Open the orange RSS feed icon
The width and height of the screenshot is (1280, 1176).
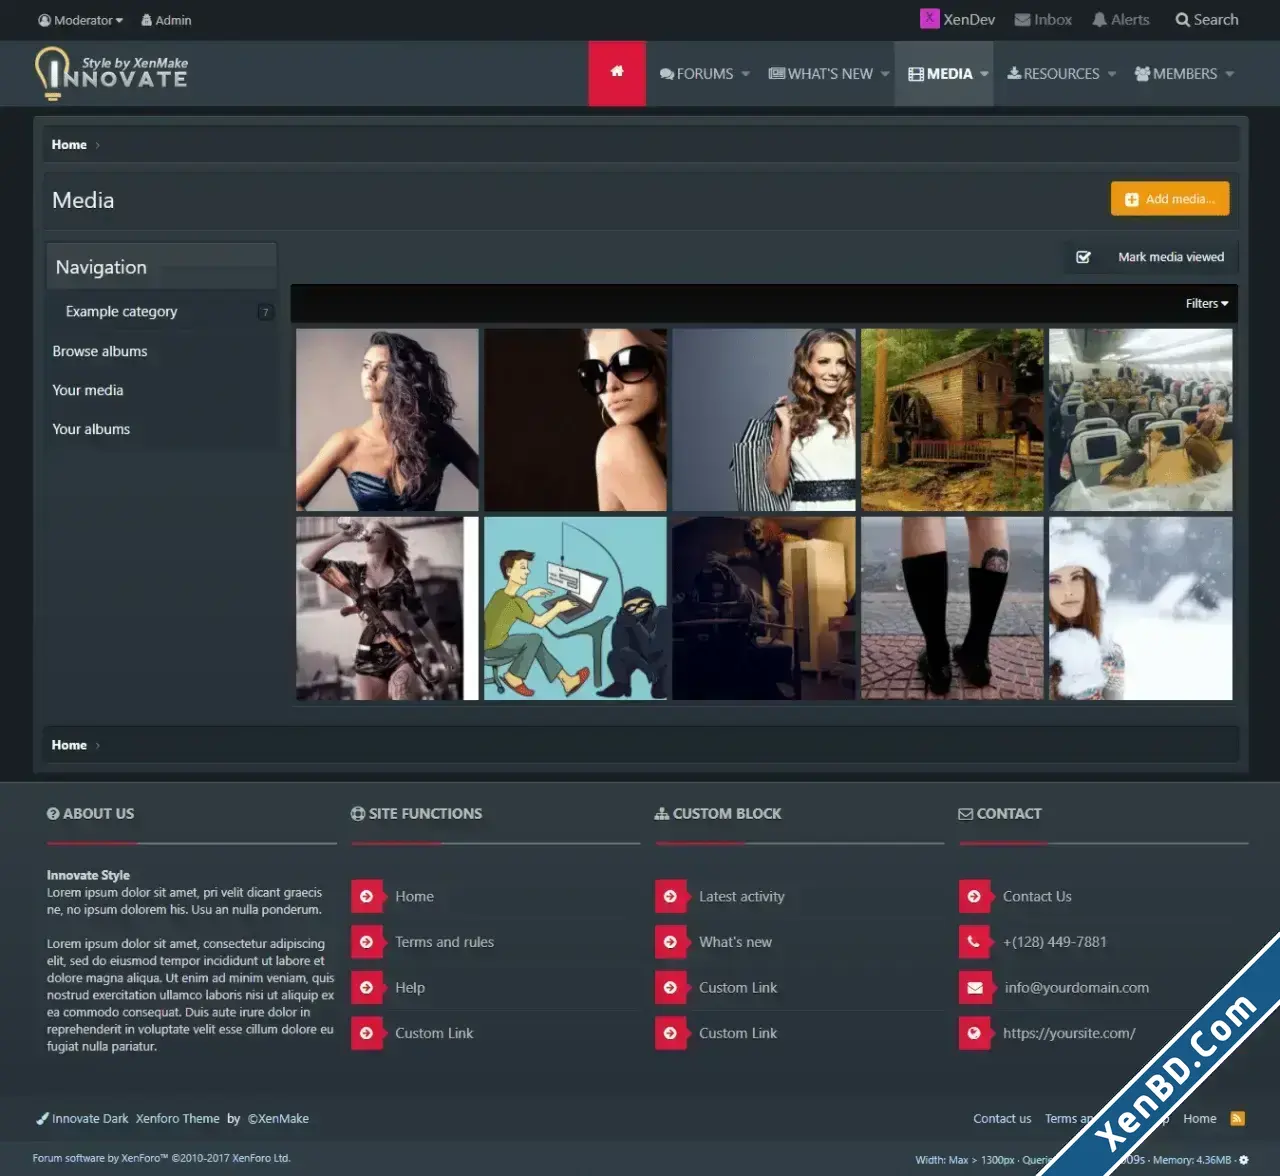coord(1238,1118)
